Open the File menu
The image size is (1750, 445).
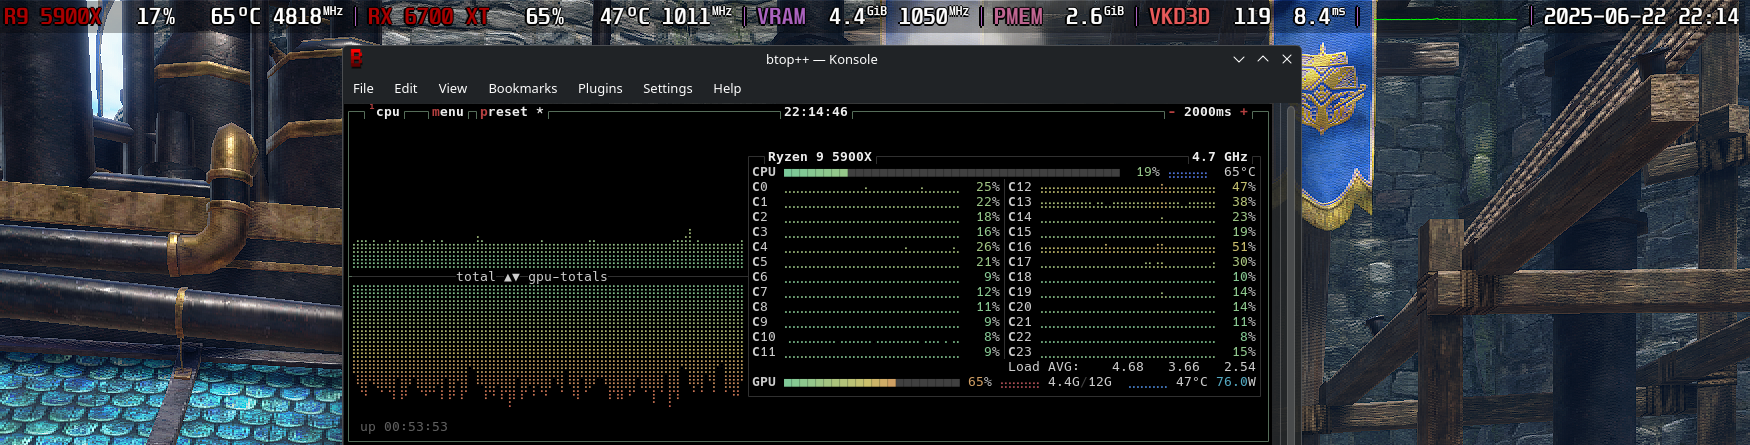(x=363, y=88)
